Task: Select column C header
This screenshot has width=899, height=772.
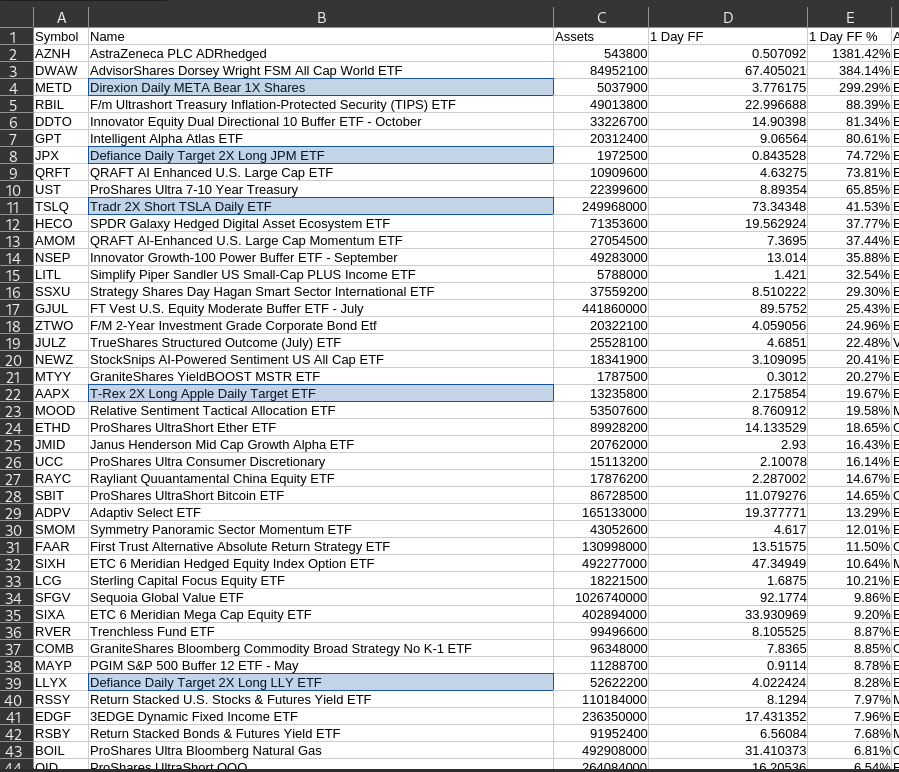Action: (601, 18)
